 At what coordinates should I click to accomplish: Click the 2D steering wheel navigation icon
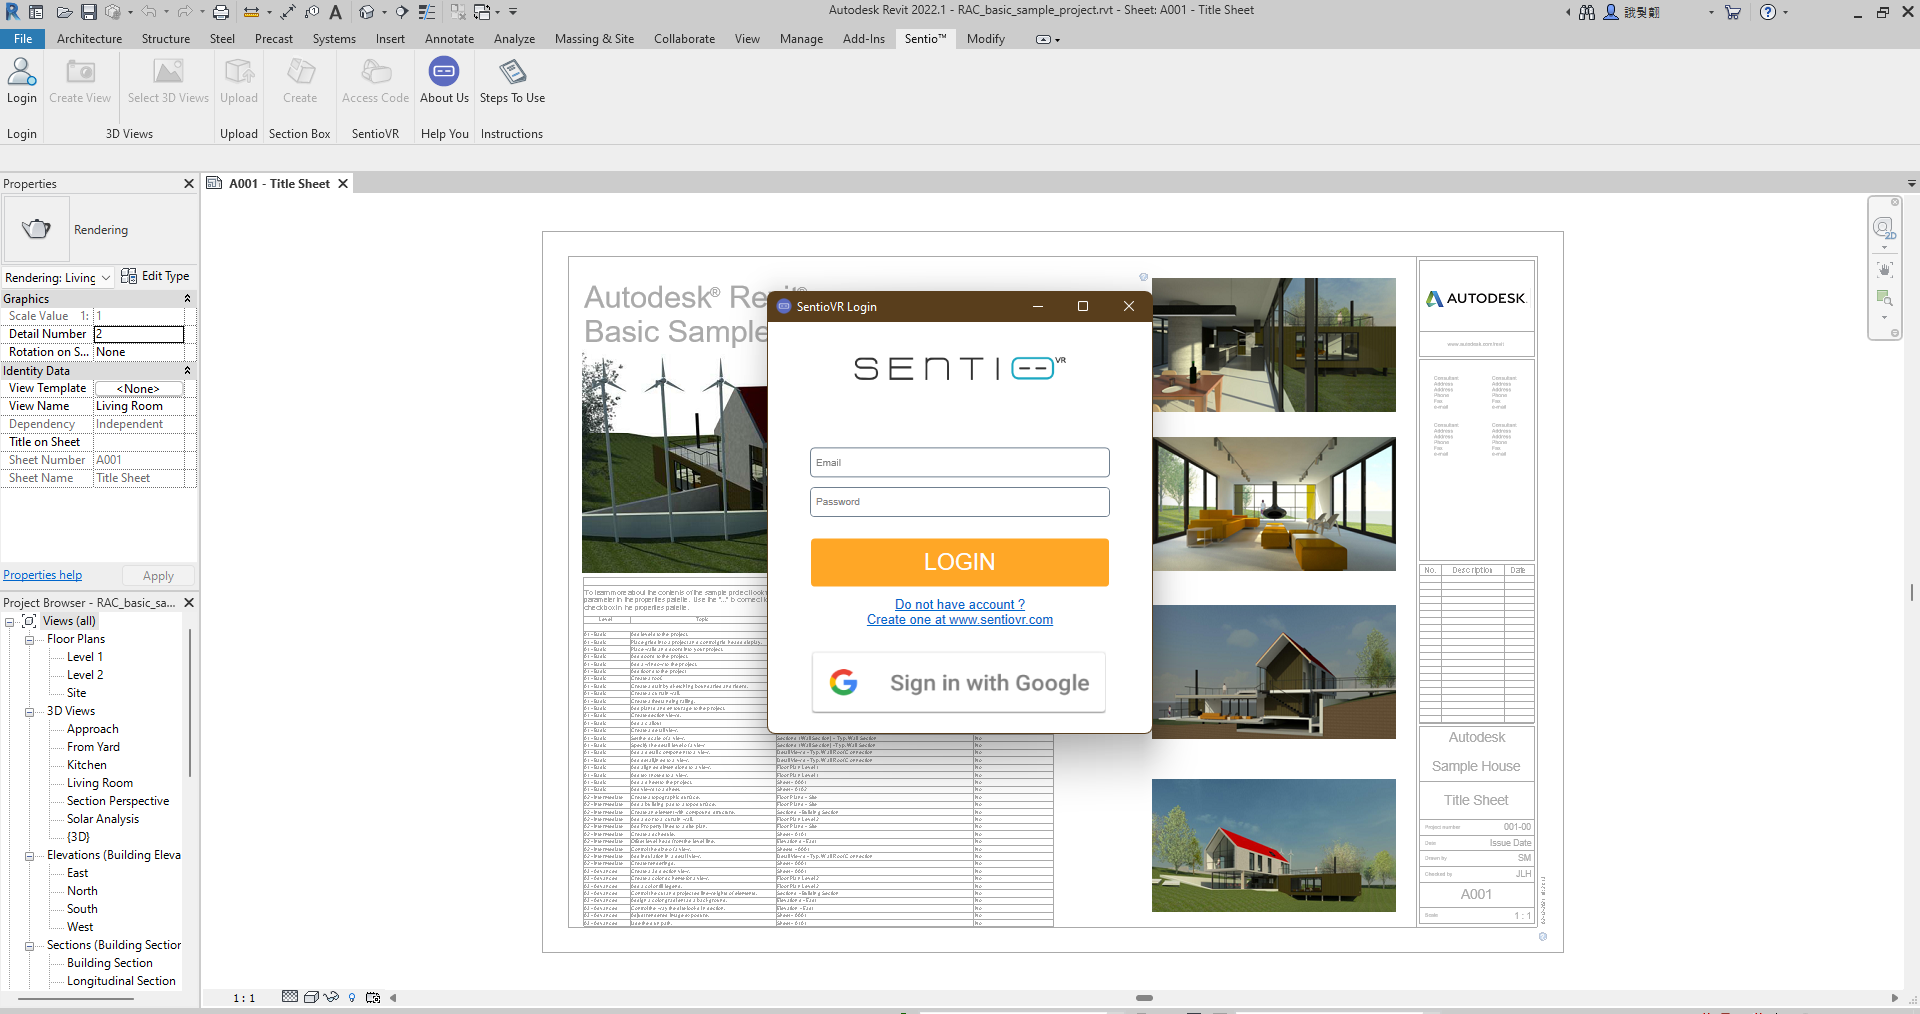tap(1883, 229)
